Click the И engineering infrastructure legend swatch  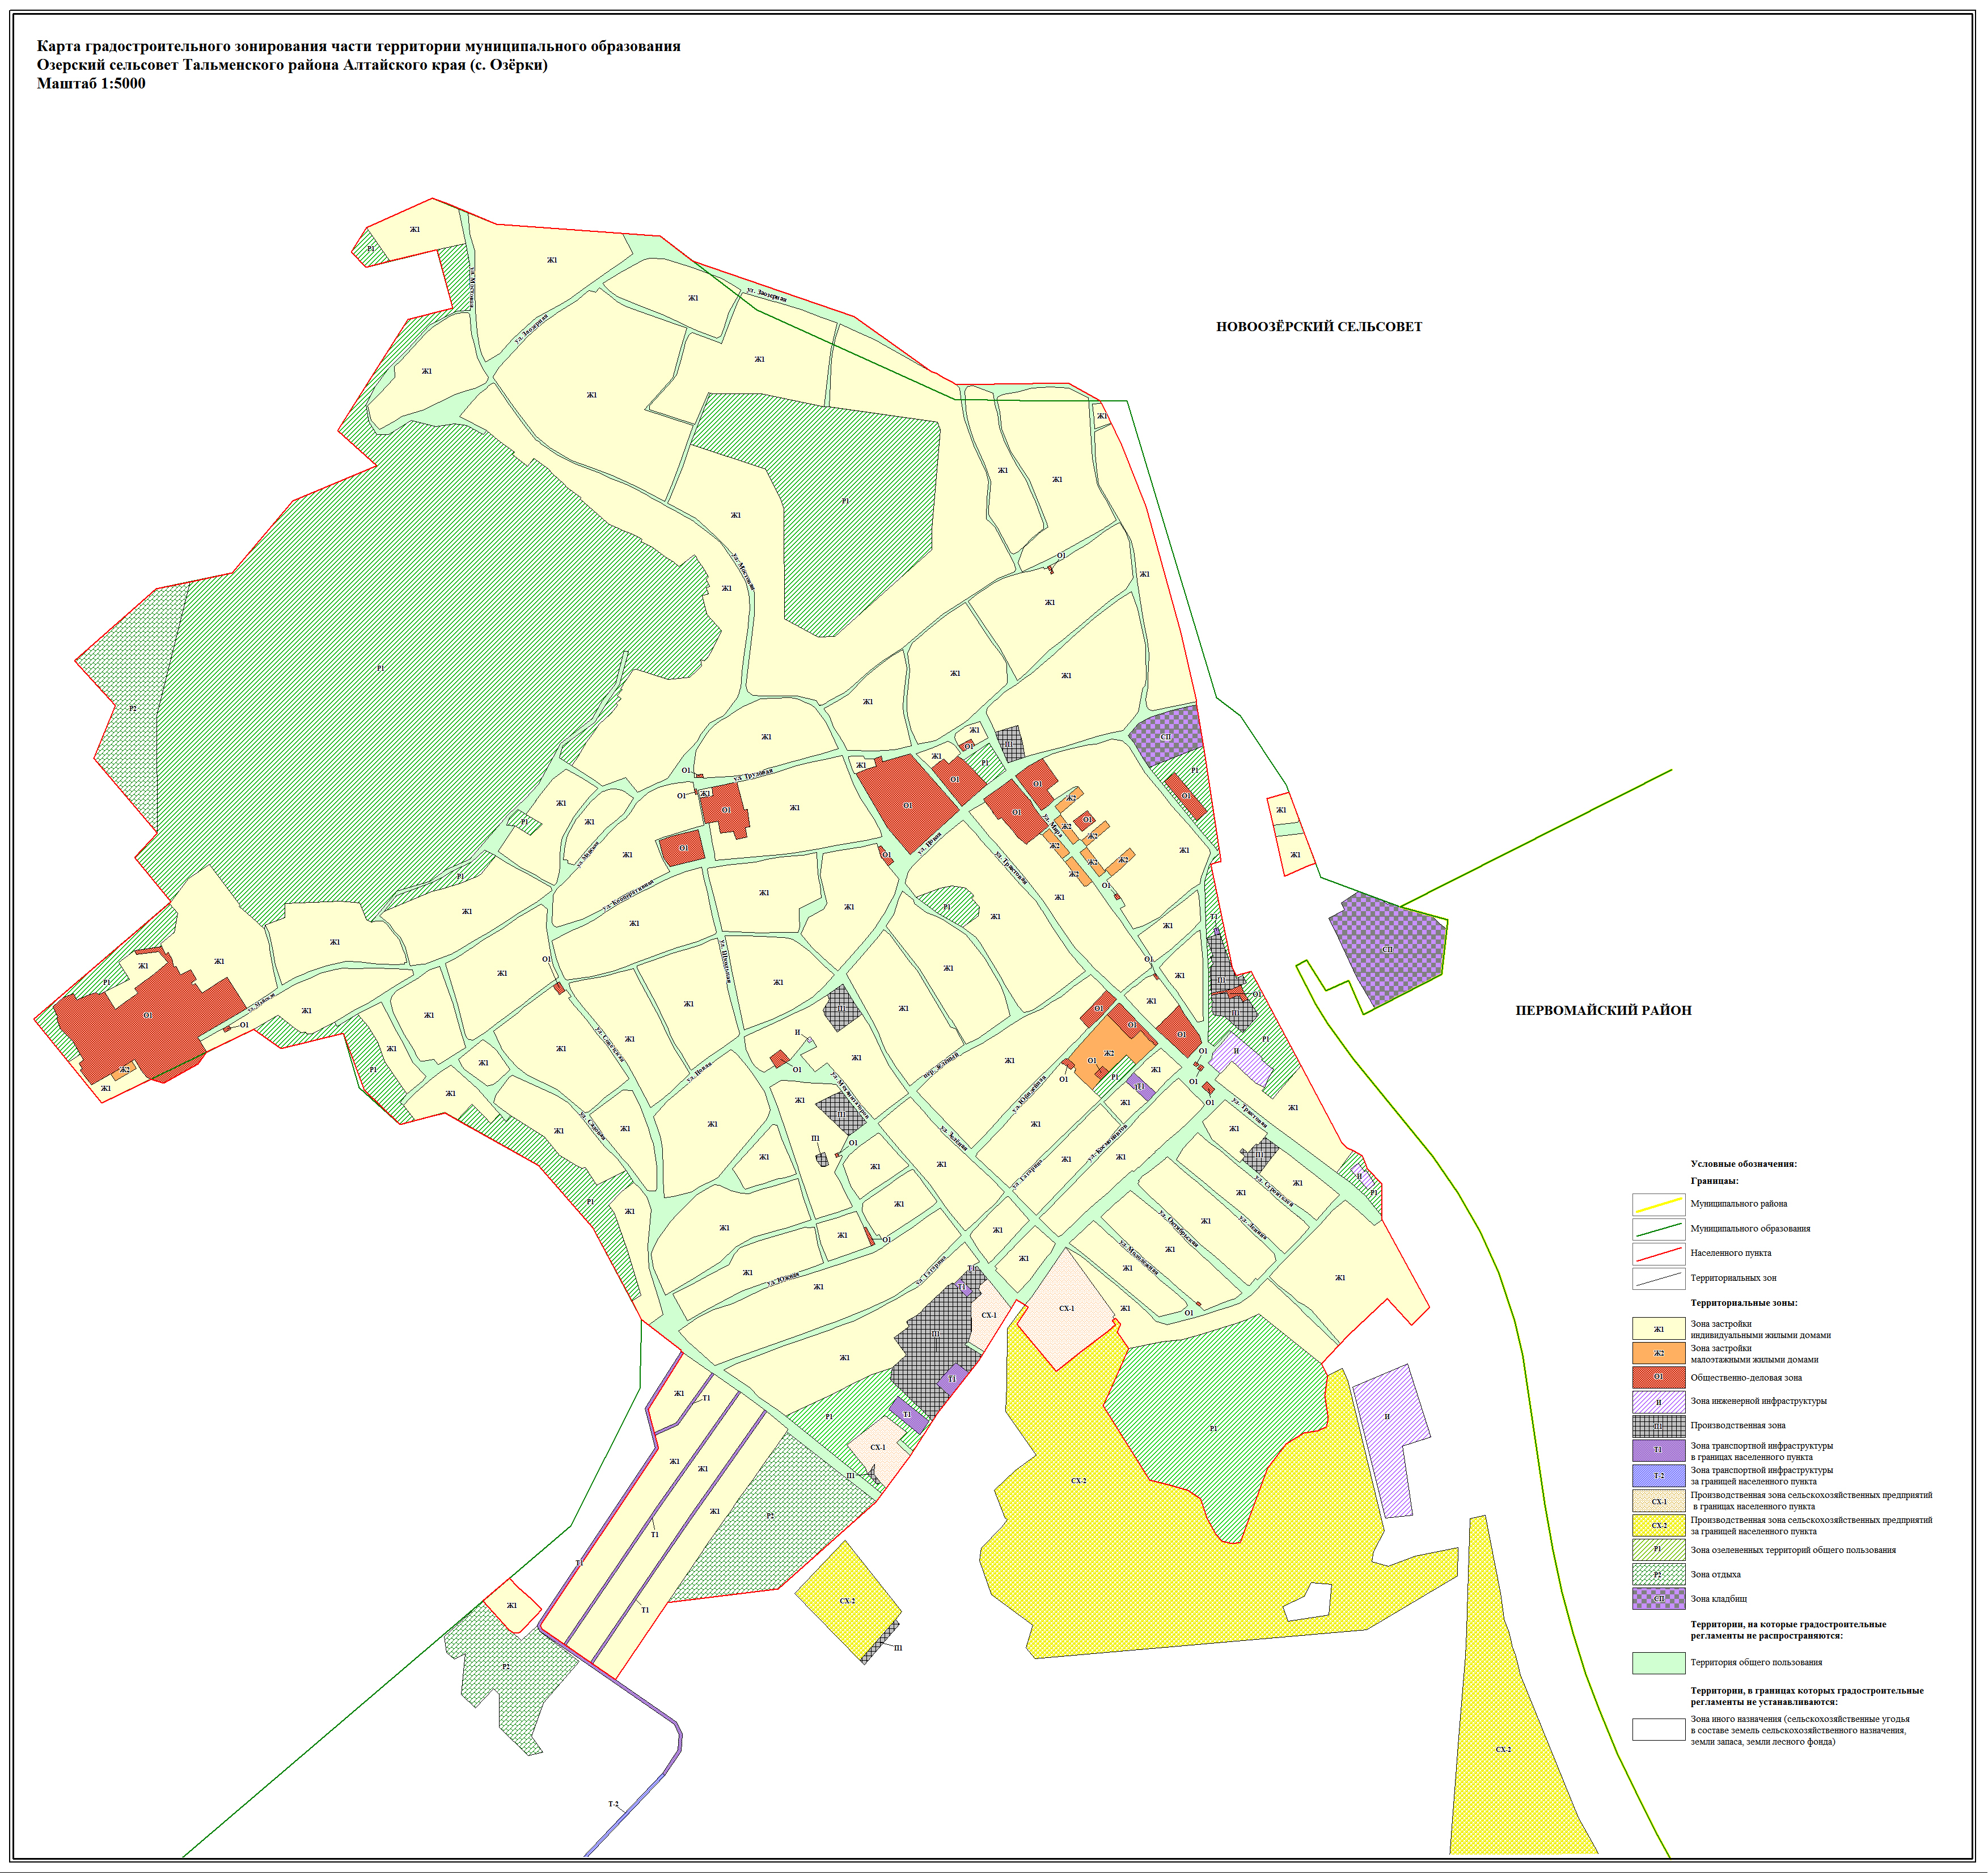tap(1658, 1402)
